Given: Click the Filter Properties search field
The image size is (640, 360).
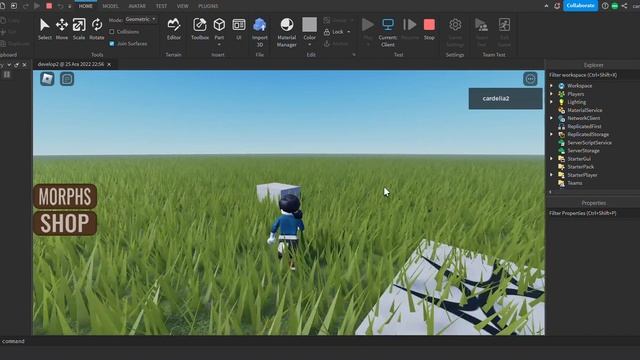Looking at the screenshot, I should (x=593, y=213).
